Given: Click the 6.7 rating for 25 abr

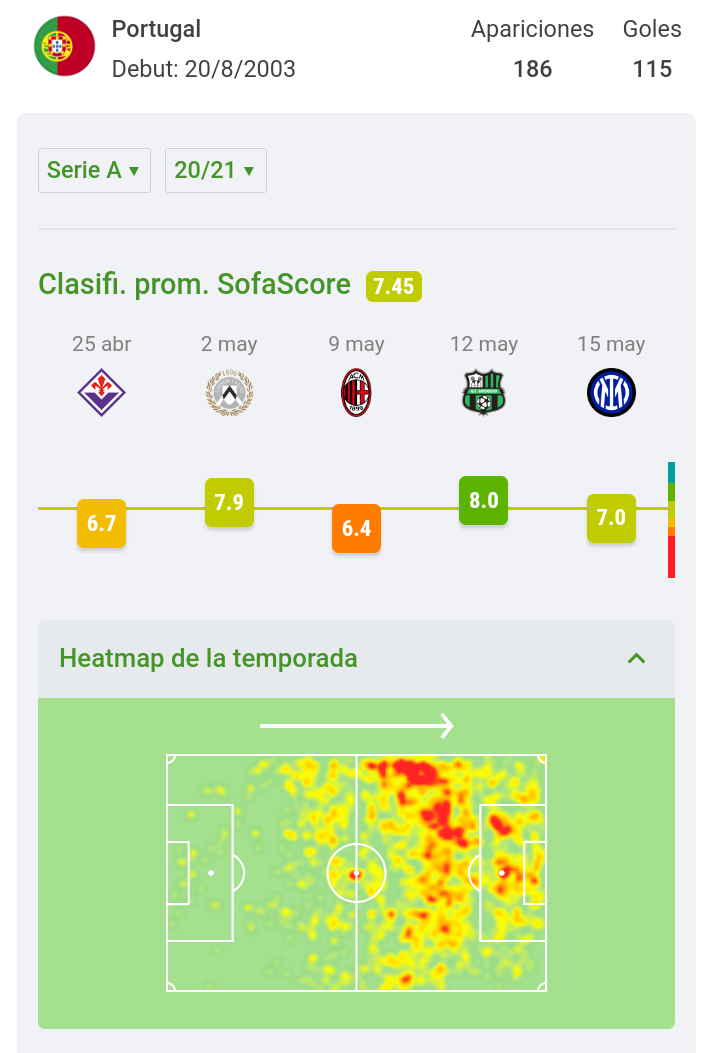Looking at the screenshot, I should point(101,523).
